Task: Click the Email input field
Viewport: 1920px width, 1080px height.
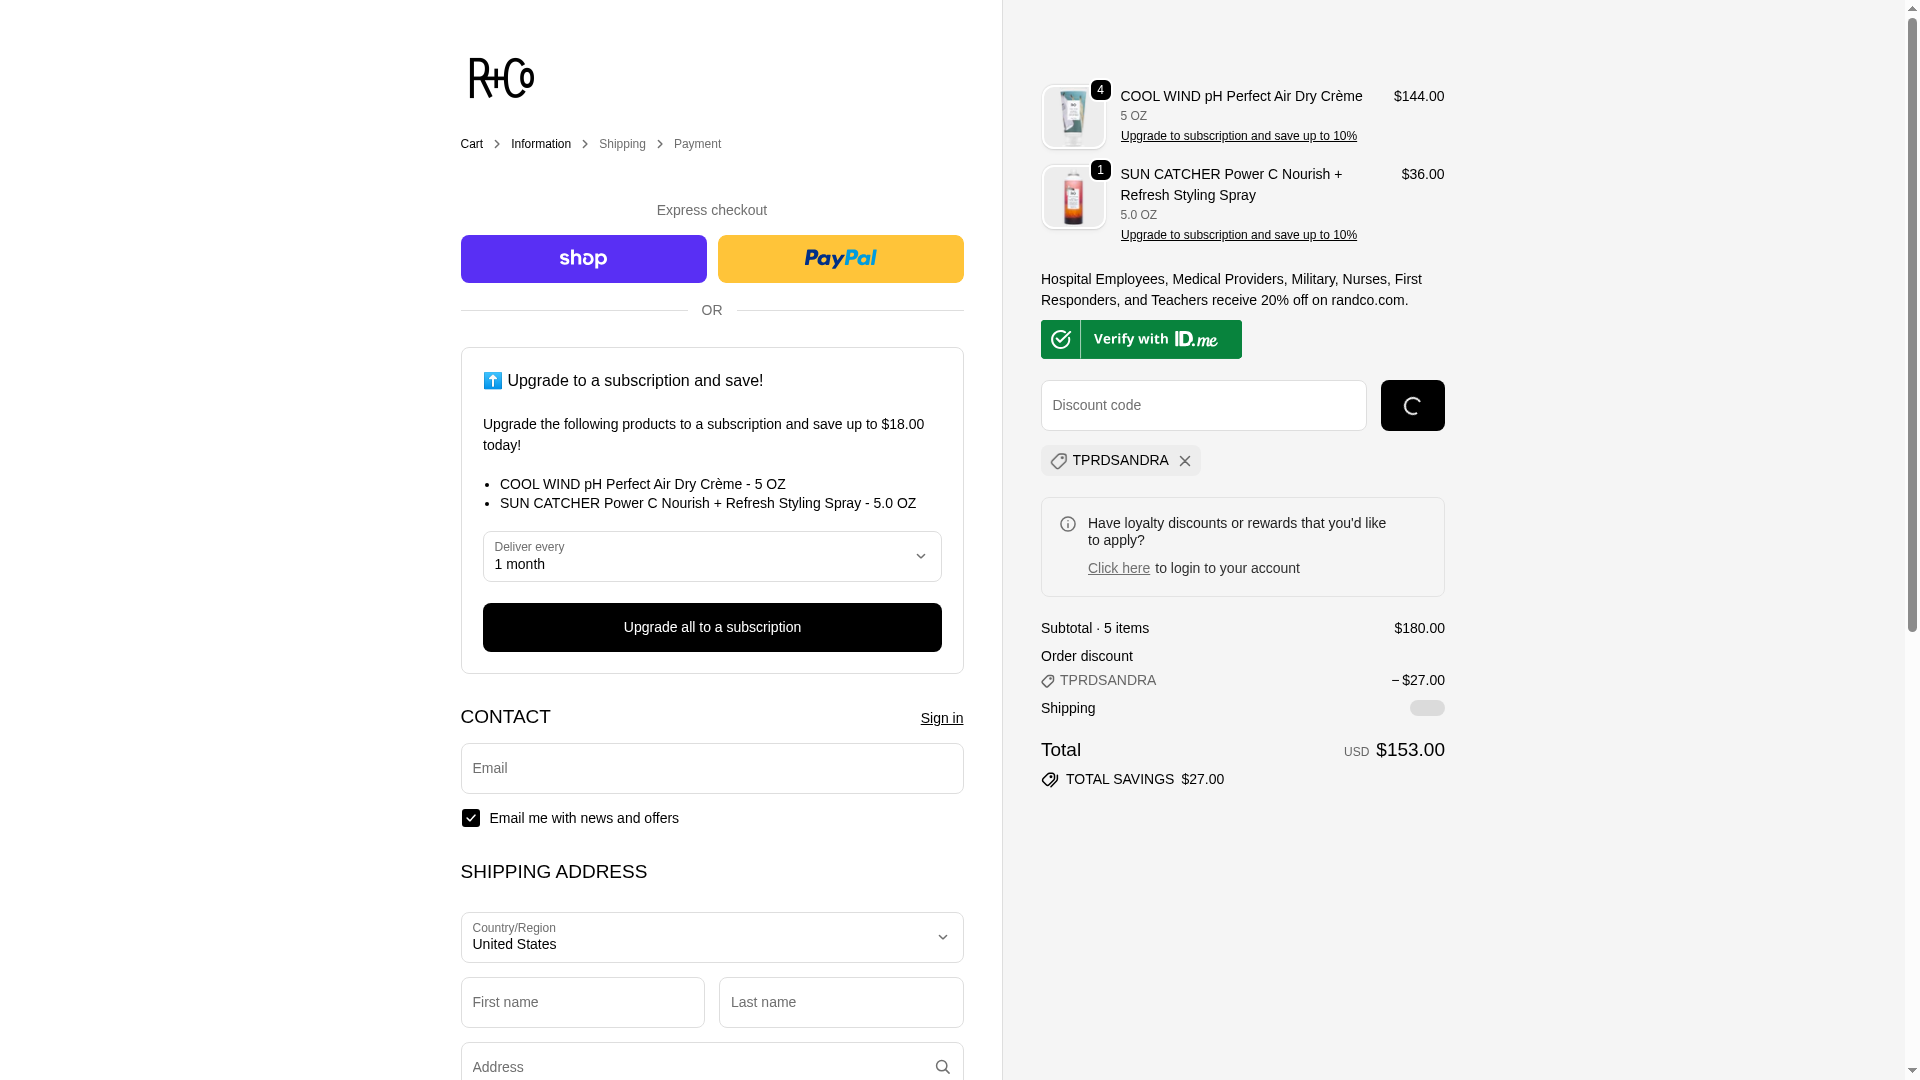Action: [711, 768]
